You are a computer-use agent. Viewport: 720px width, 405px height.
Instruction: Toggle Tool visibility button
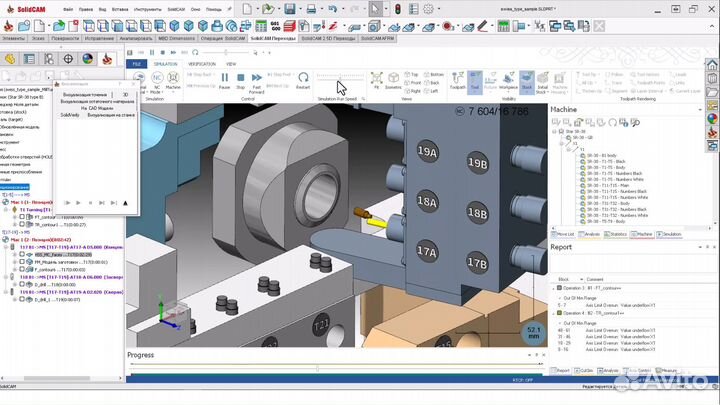[475, 79]
